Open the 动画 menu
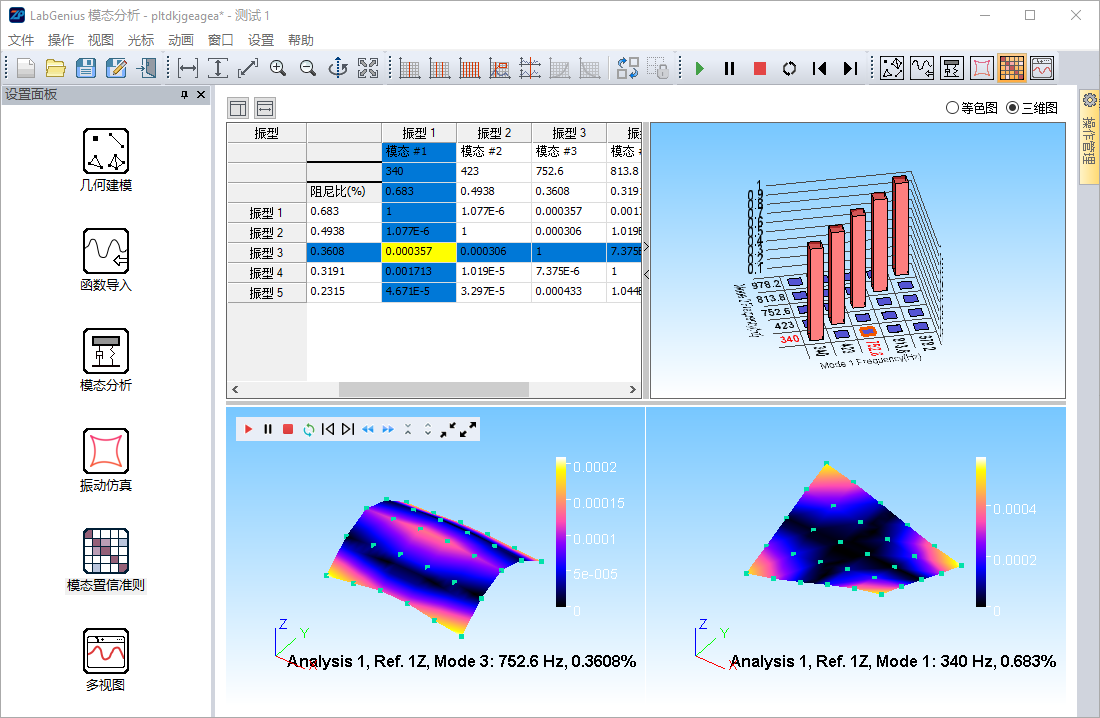The width and height of the screenshot is (1100, 718). coord(181,40)
